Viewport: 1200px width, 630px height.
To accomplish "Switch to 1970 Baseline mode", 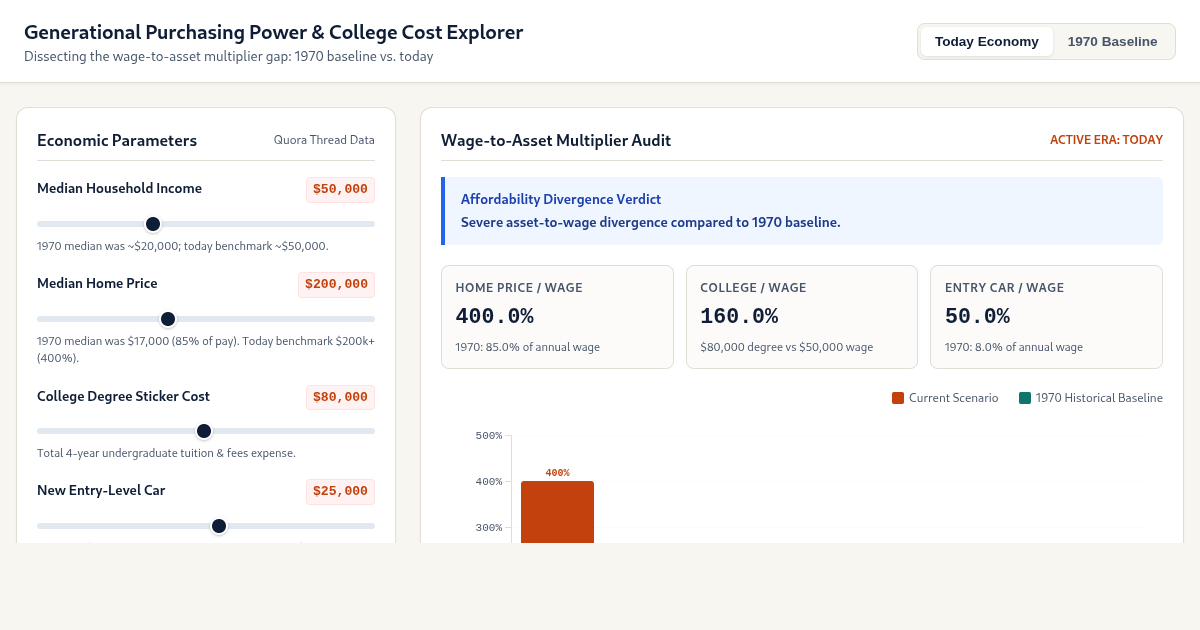I will click(x=1112, y=42).
